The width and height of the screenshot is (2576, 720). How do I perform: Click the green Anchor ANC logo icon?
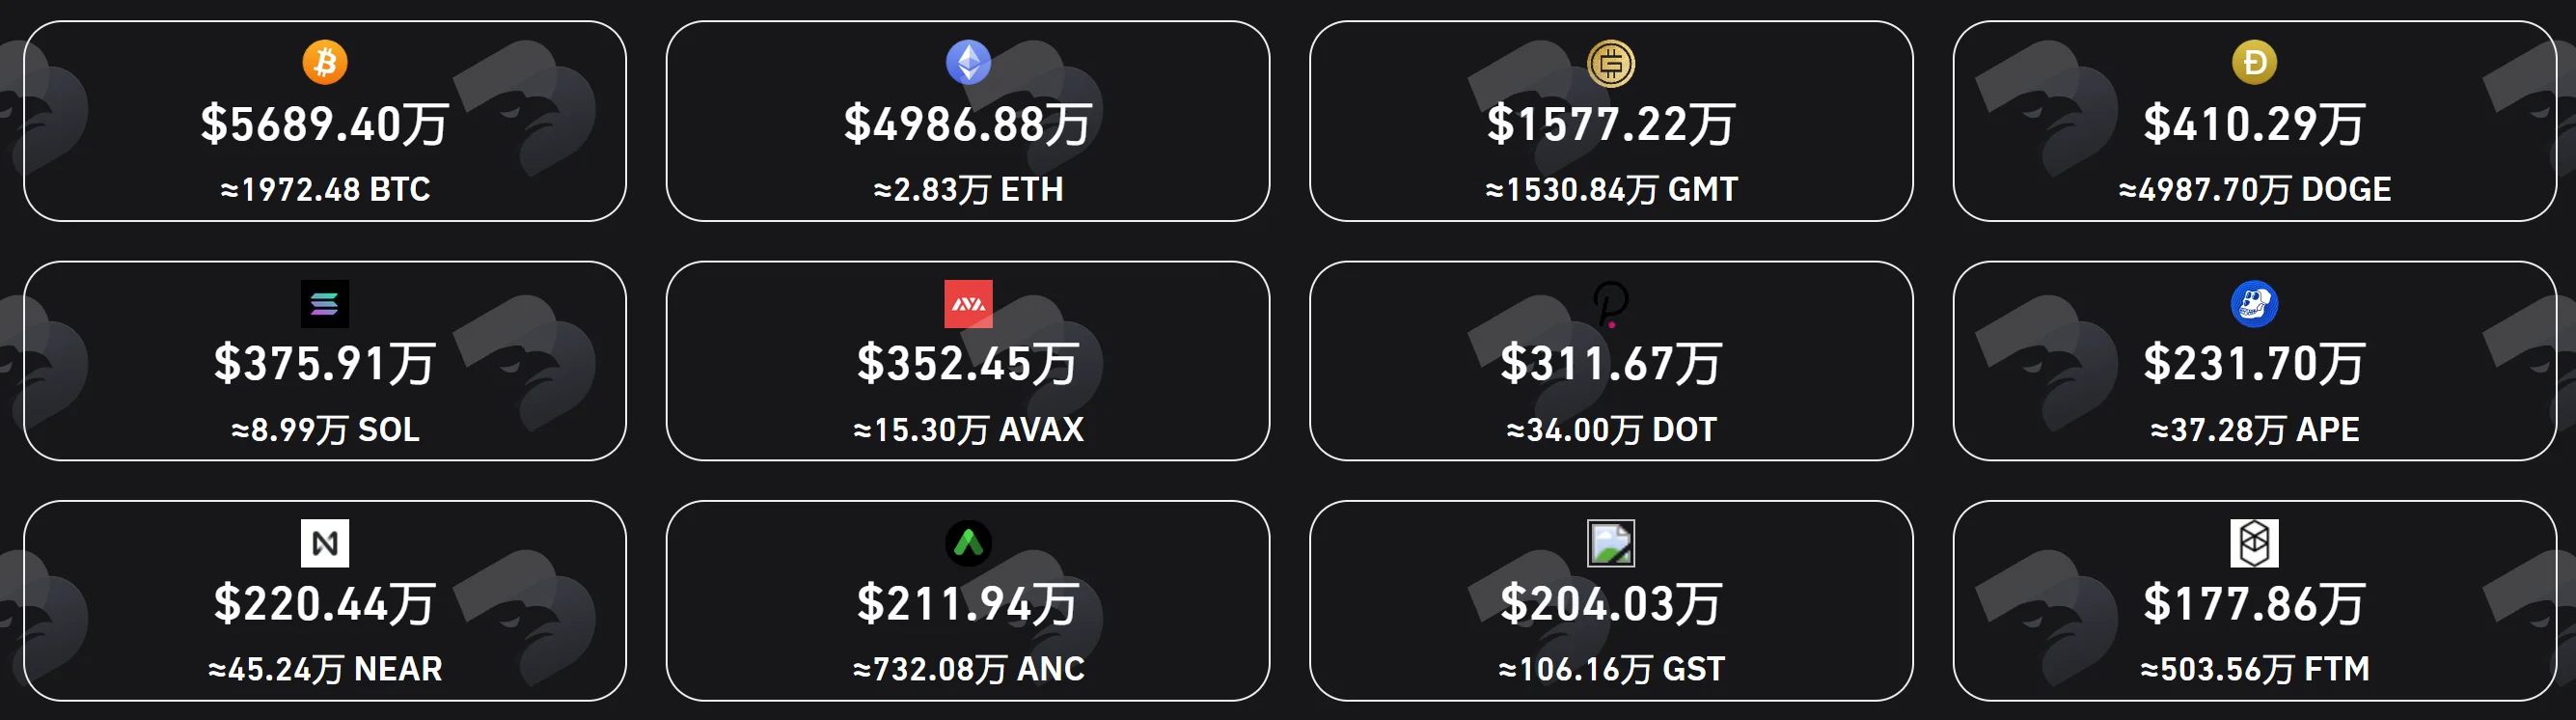pos(968,543)
